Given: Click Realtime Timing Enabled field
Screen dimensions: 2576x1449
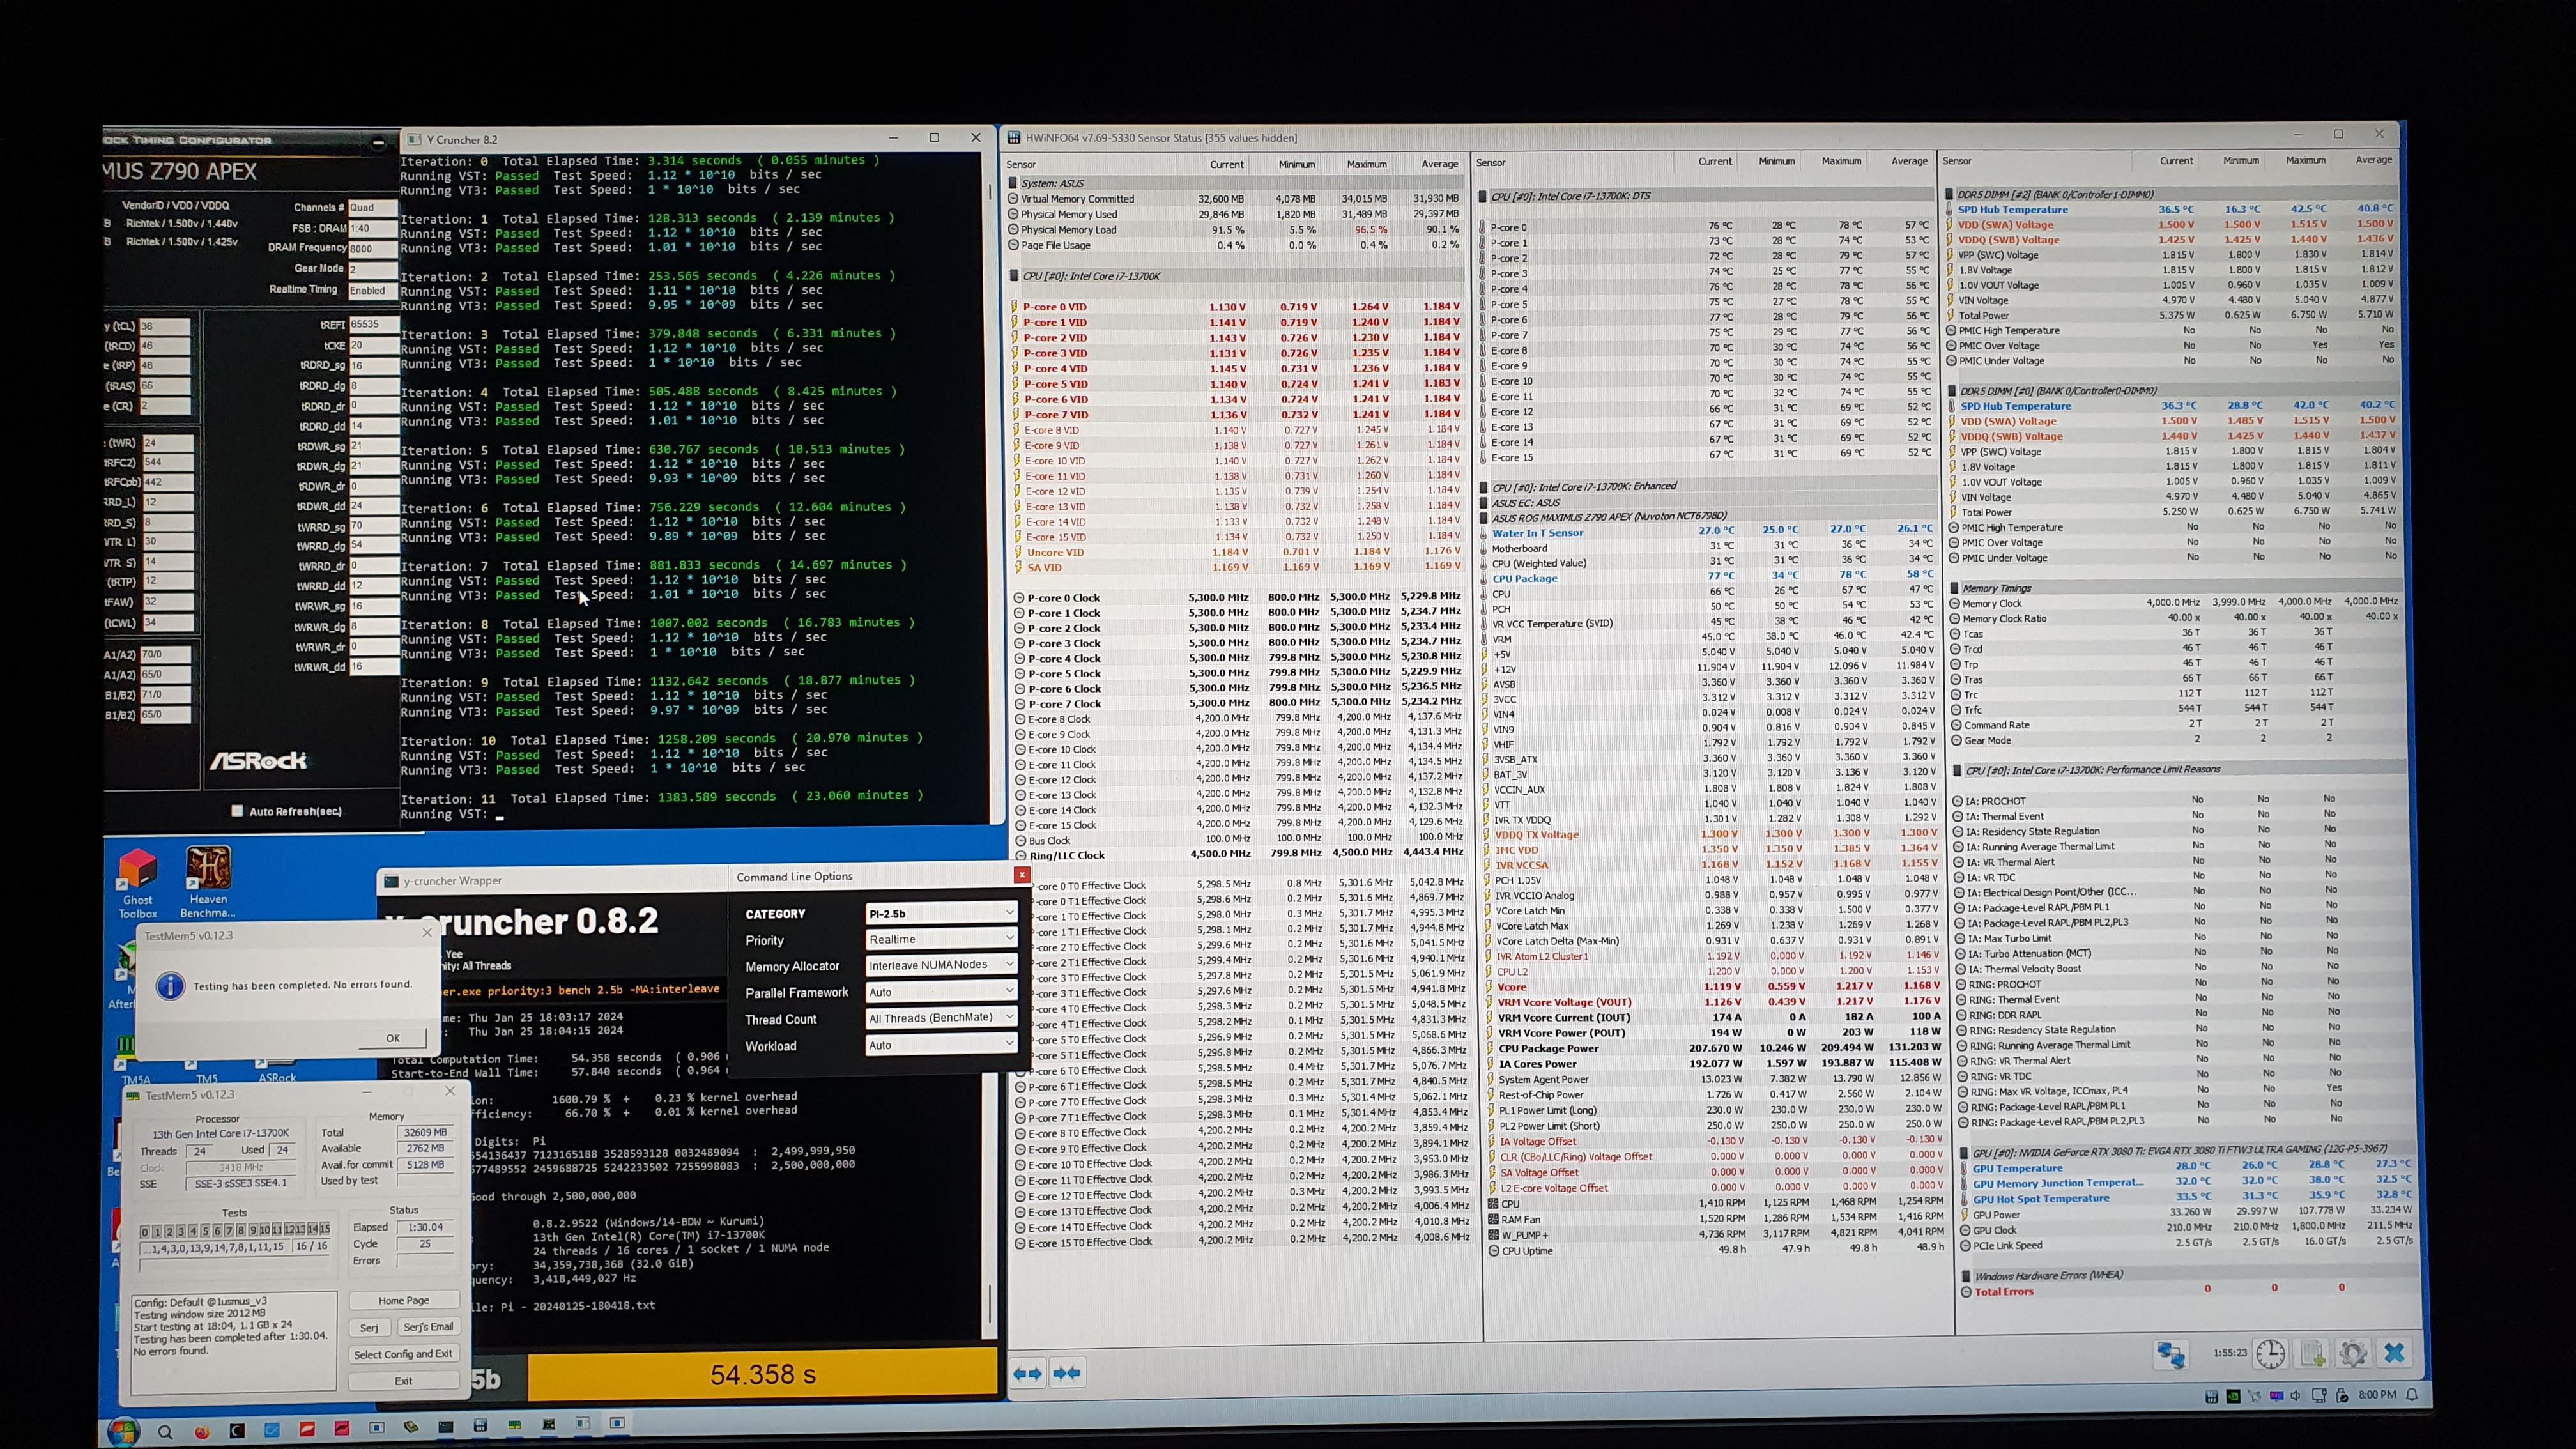Looking at the screenshot, I should point(372,291).
